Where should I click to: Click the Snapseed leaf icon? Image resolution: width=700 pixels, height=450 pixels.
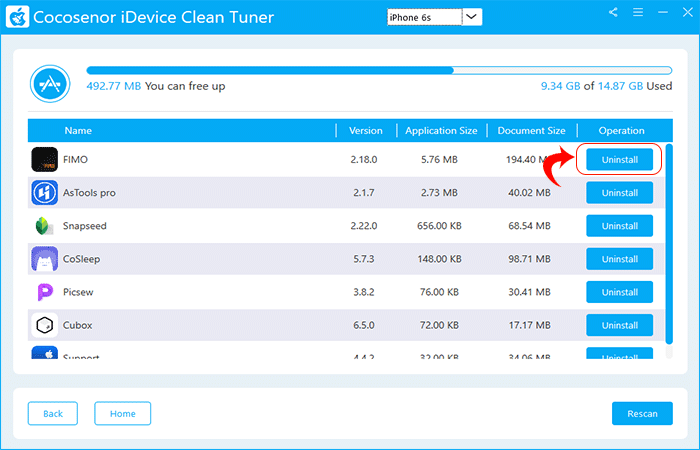coord(45,225)
